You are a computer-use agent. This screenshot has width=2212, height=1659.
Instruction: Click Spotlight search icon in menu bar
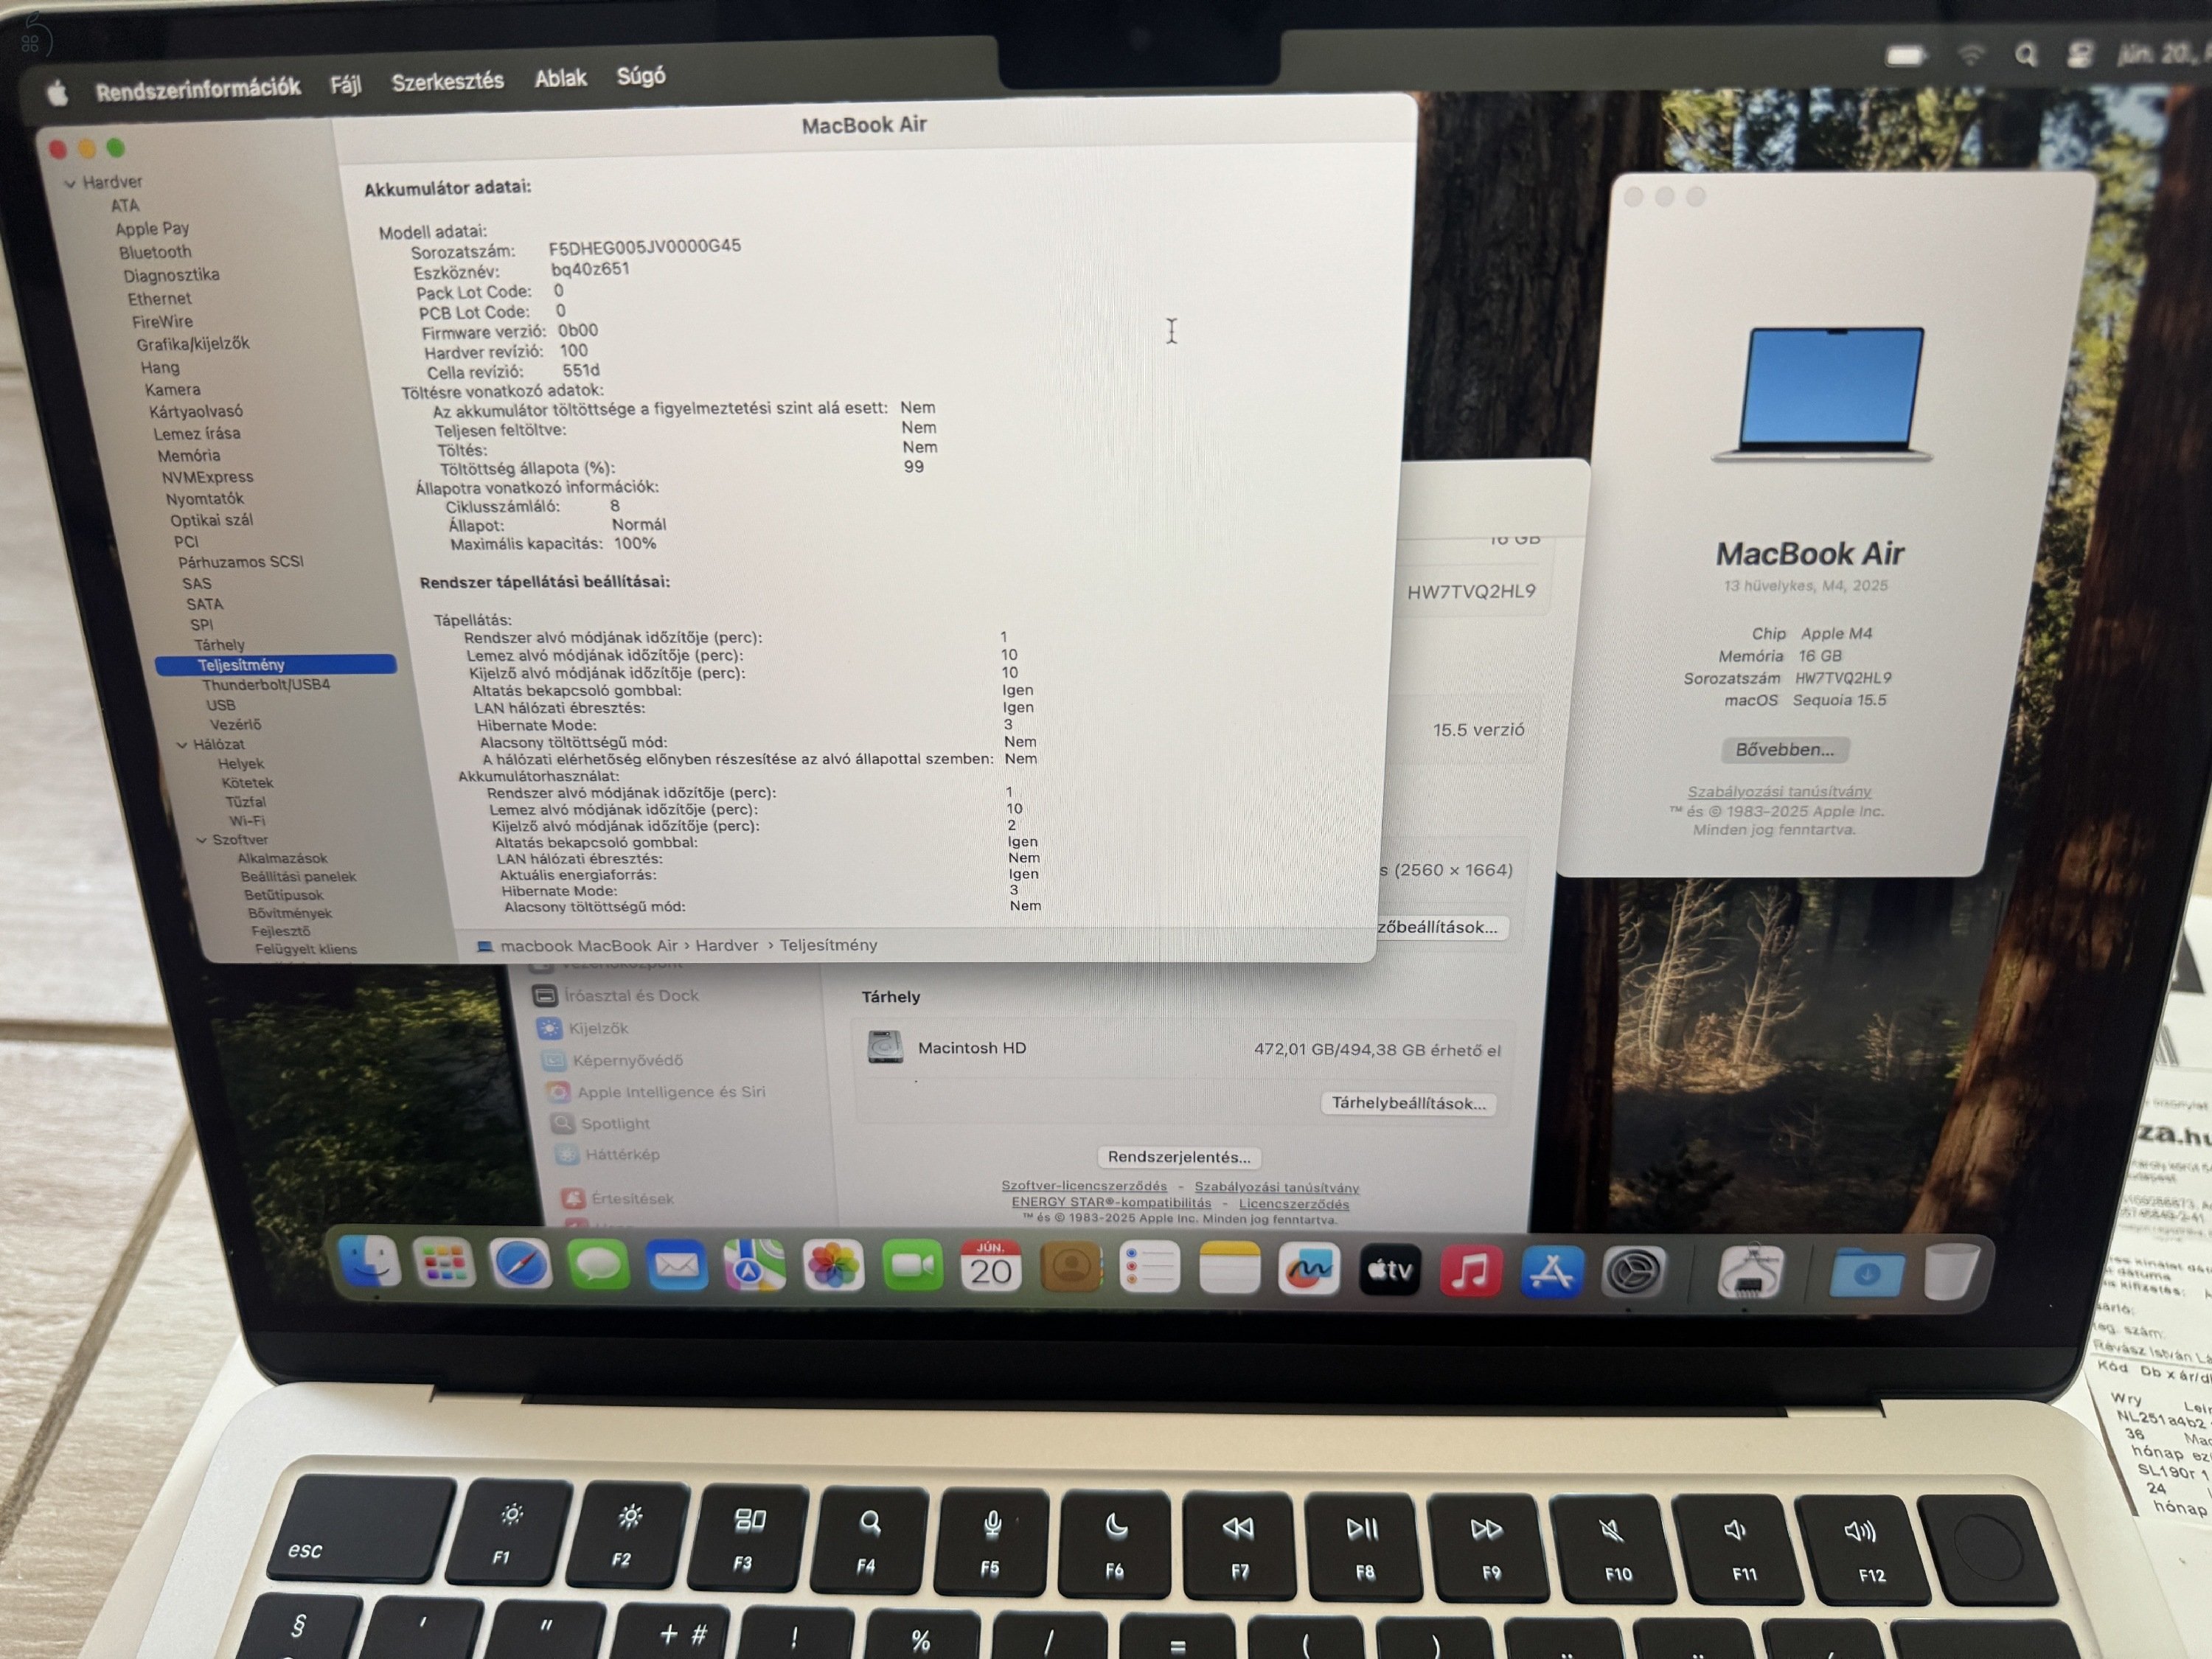pos(2025,55)
